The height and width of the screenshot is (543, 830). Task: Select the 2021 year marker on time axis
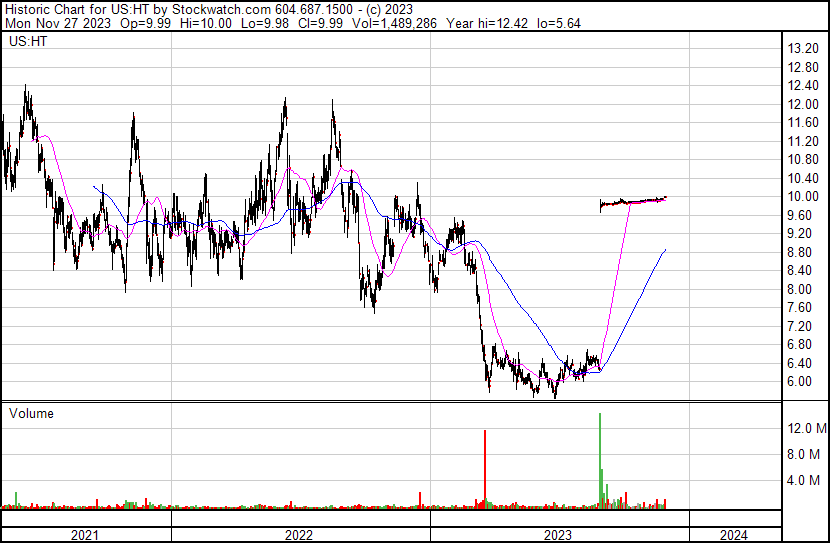[85, 535]
